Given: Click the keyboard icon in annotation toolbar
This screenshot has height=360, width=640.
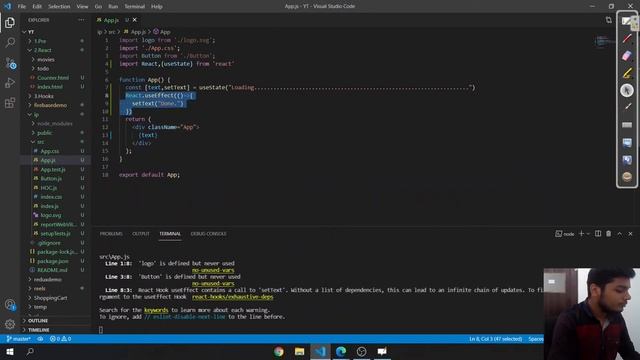Looking at the screenshot, I should [x=627, y=124].
